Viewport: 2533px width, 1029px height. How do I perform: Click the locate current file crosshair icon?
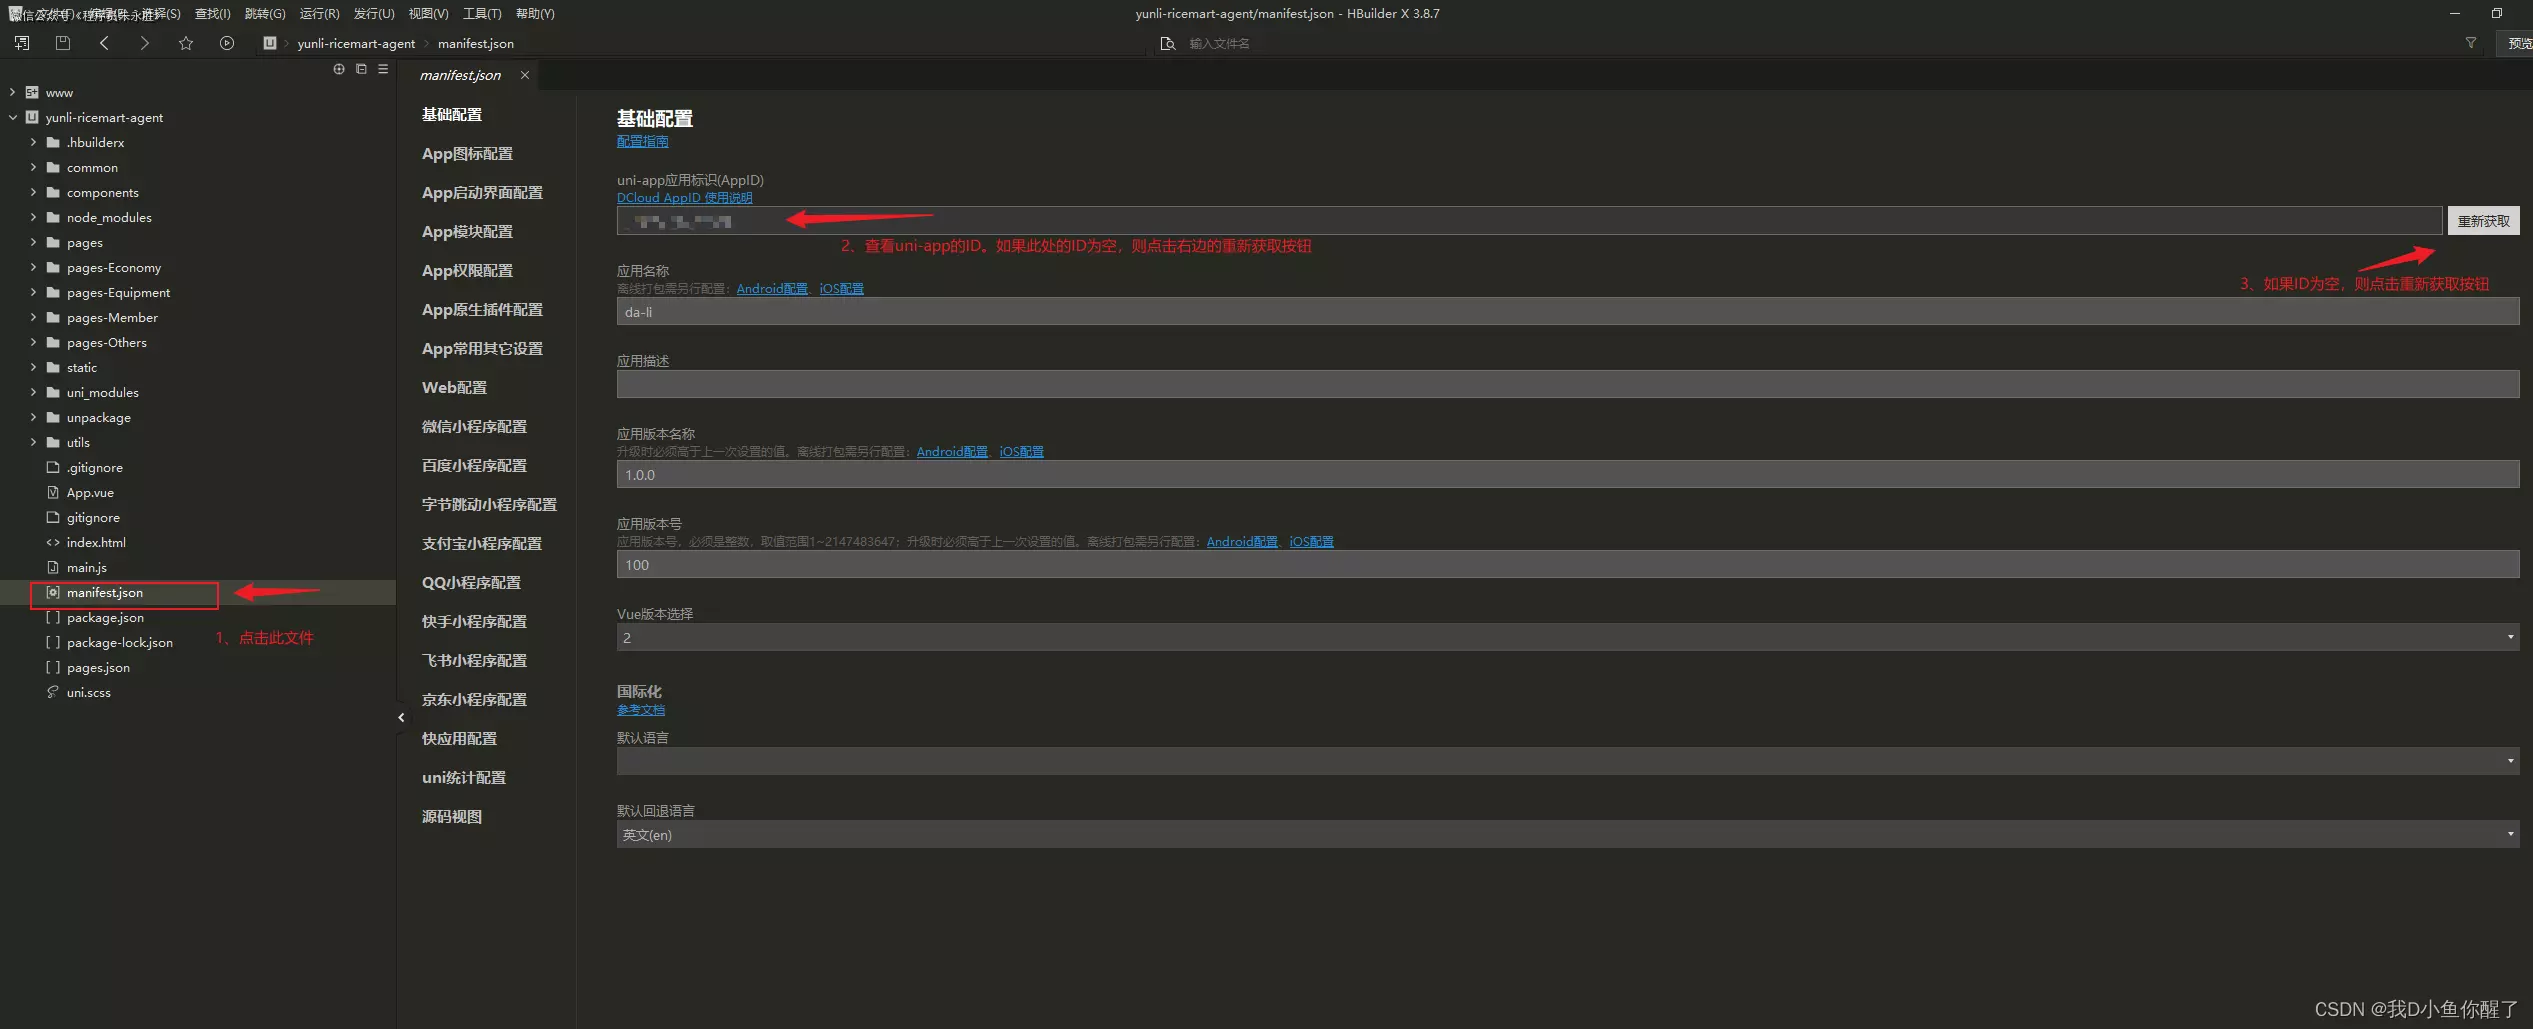point(339,69)
